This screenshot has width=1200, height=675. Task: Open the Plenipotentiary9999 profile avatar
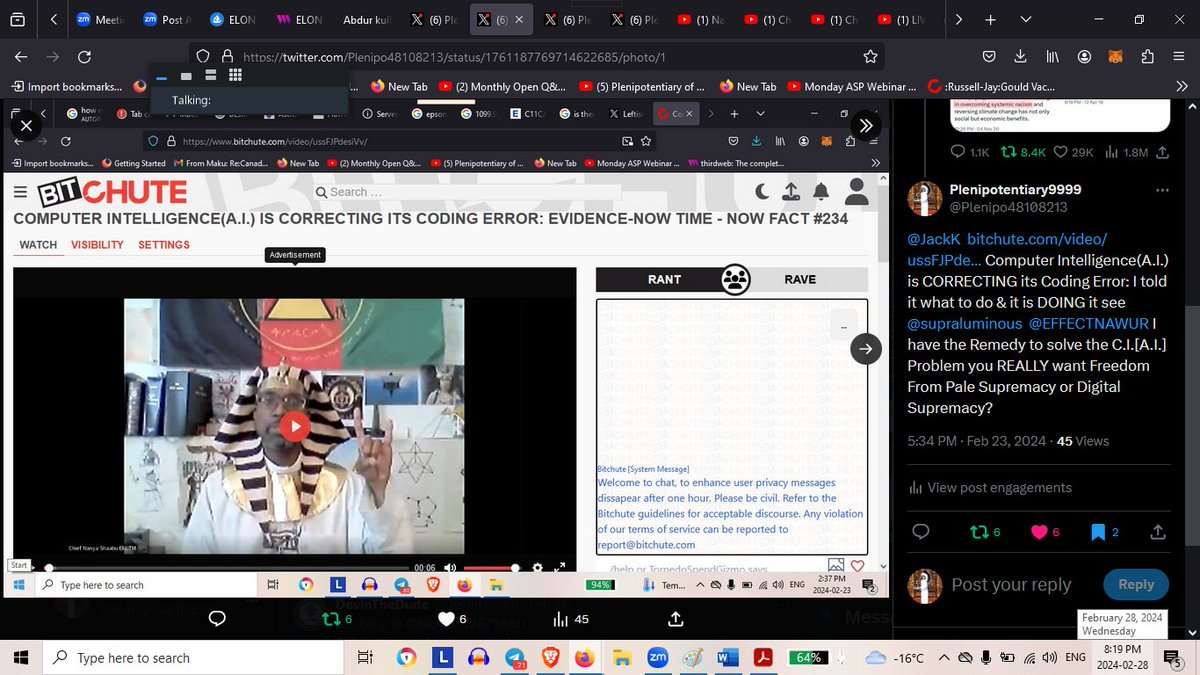(x=925, y=198)
